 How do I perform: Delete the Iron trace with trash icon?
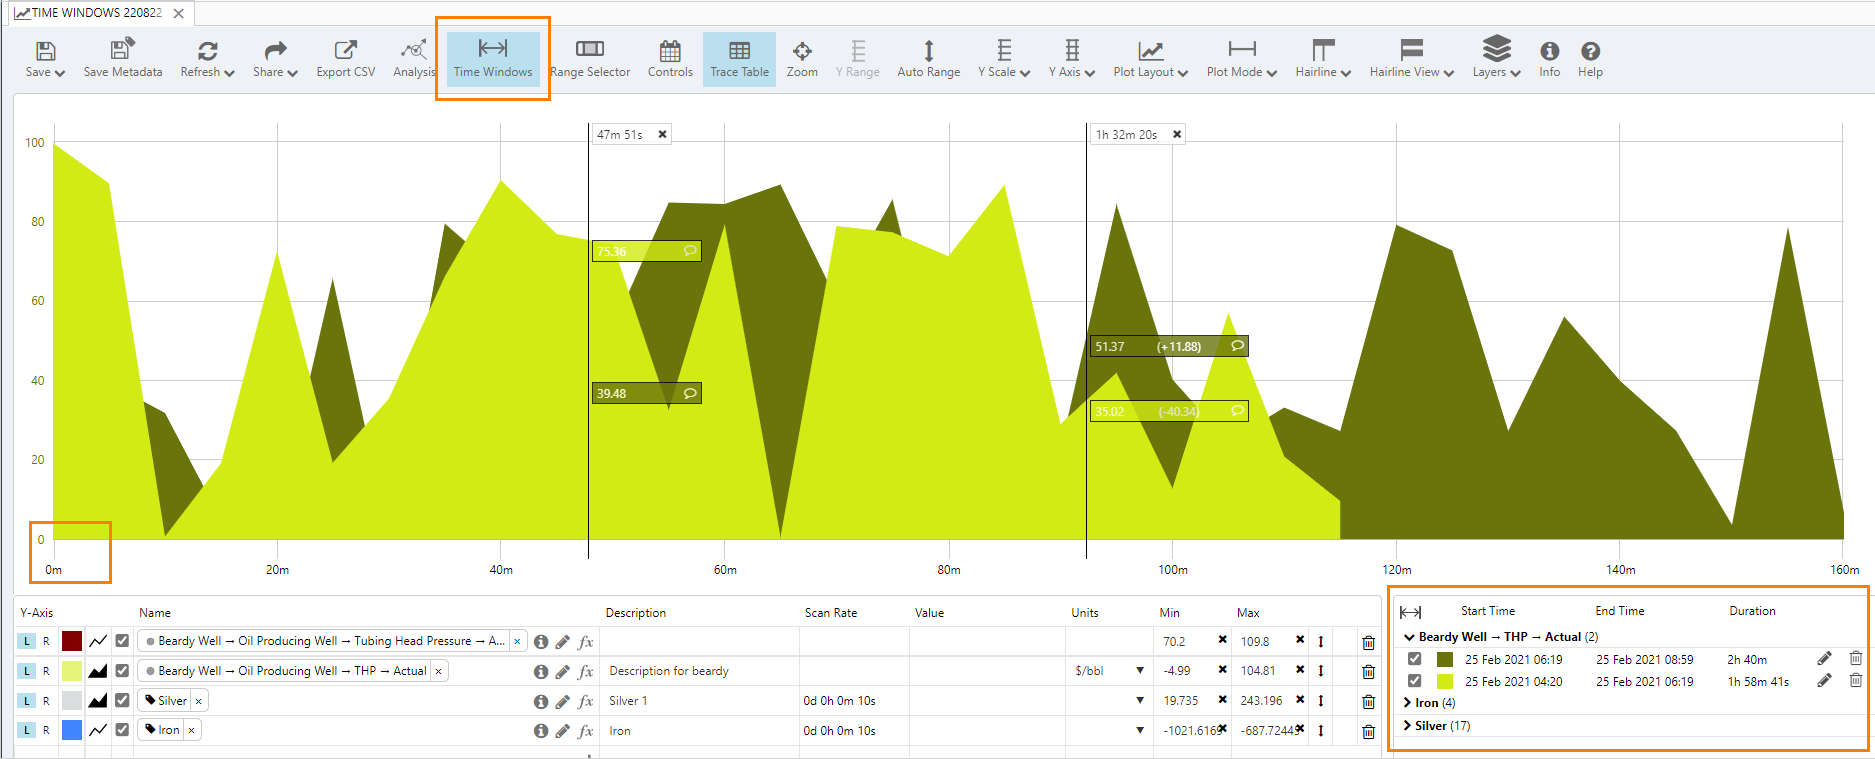click(1368, 731)
